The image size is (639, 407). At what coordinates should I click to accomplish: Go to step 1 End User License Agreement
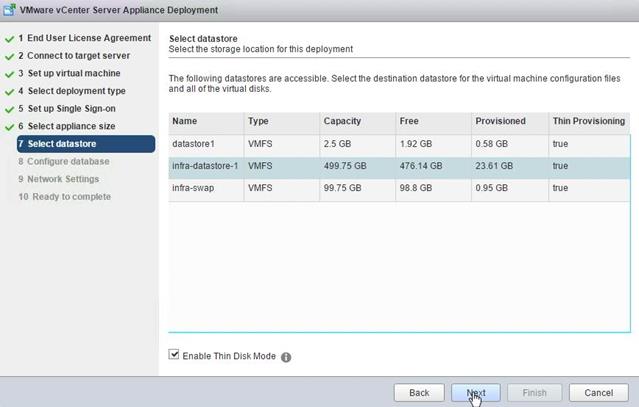pyautogui.click(x=84, y=38)
